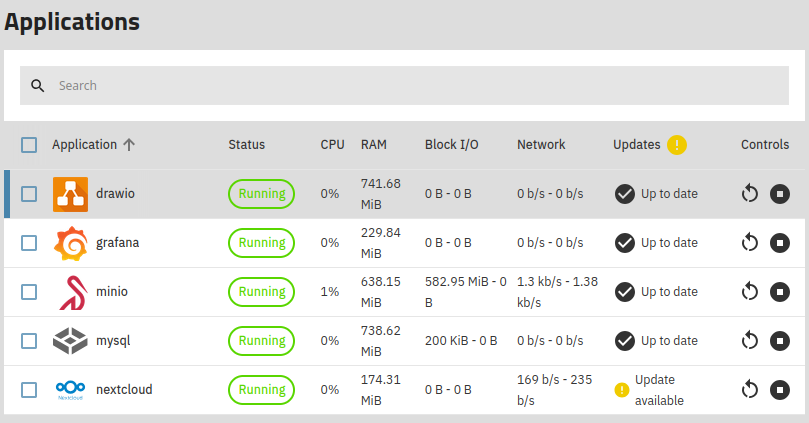Focus the Search input field

pyautogui.click(x=404, y=86)
